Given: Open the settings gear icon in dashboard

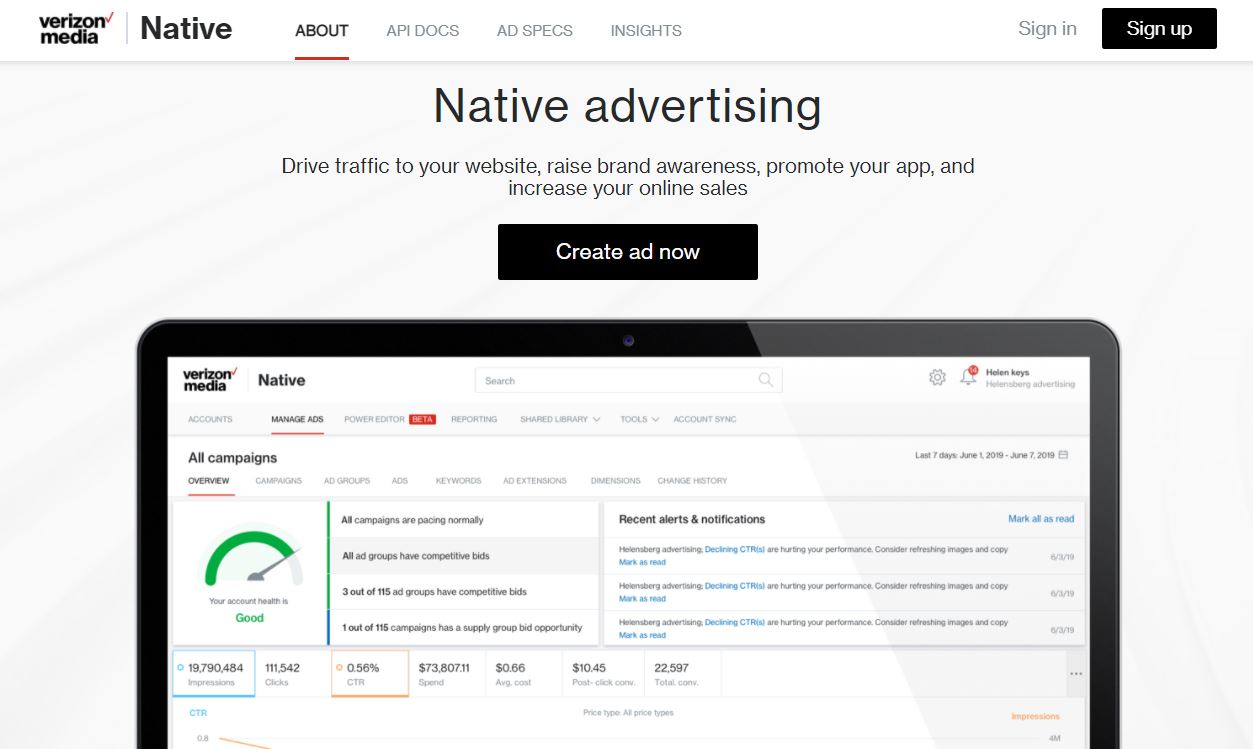Looking at the screenshot, I should tap(937, 377).
